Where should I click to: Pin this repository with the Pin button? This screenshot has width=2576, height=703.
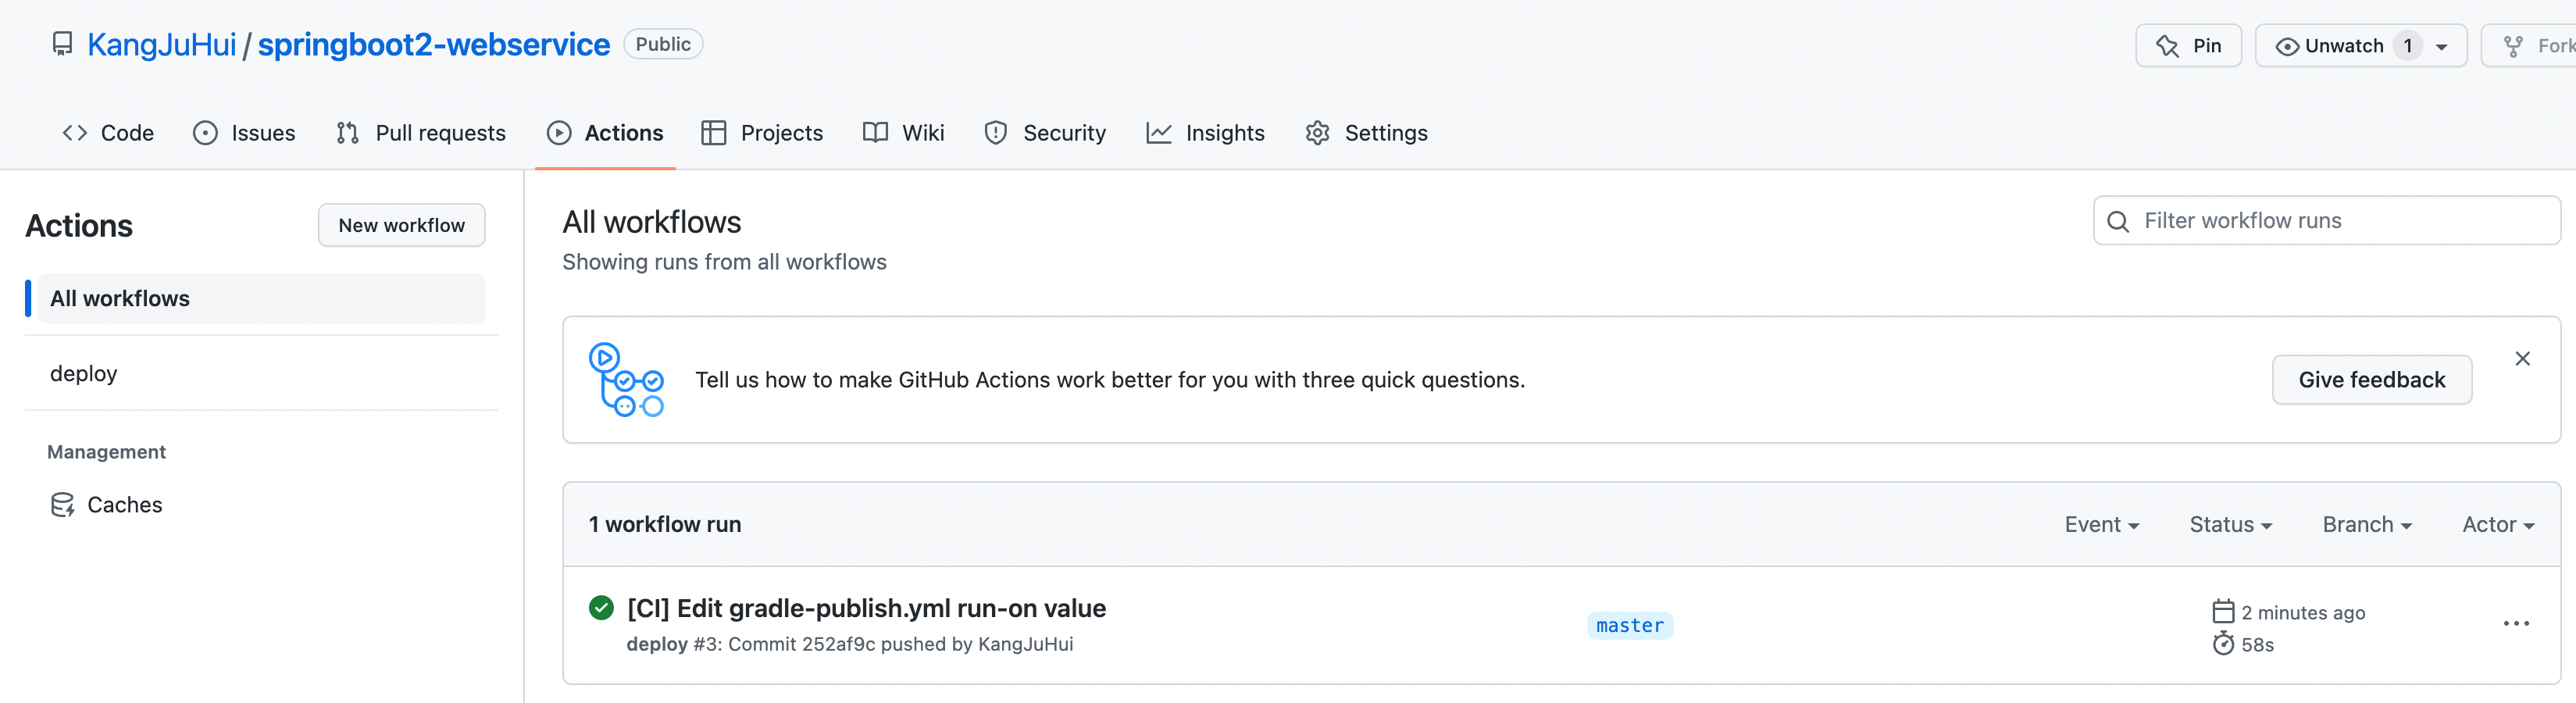2188,46
